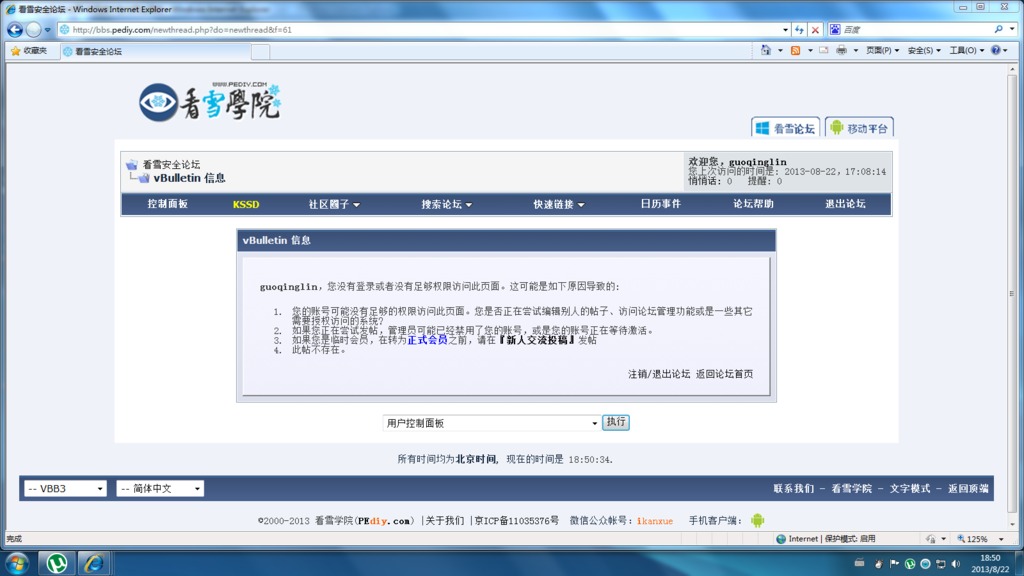Expand the 快速链接 menu

(x=559, y=204)
